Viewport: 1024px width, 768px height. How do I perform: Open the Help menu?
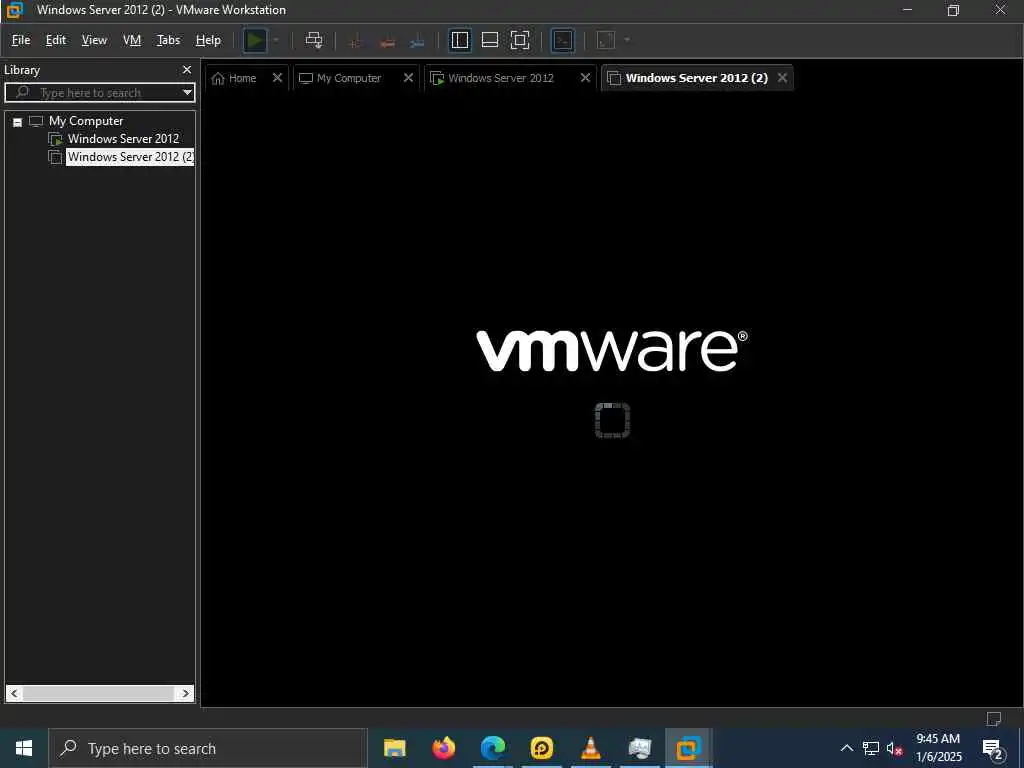click(x=208, y=40)
